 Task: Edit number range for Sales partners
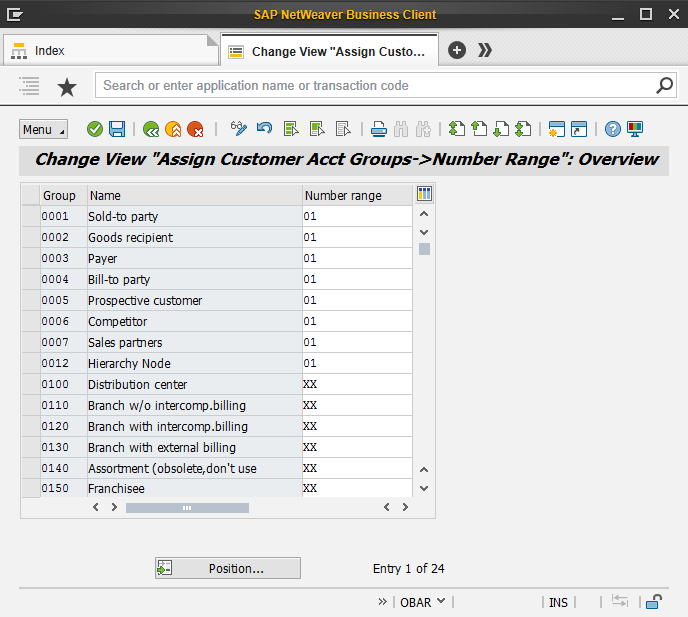[357, 343]
